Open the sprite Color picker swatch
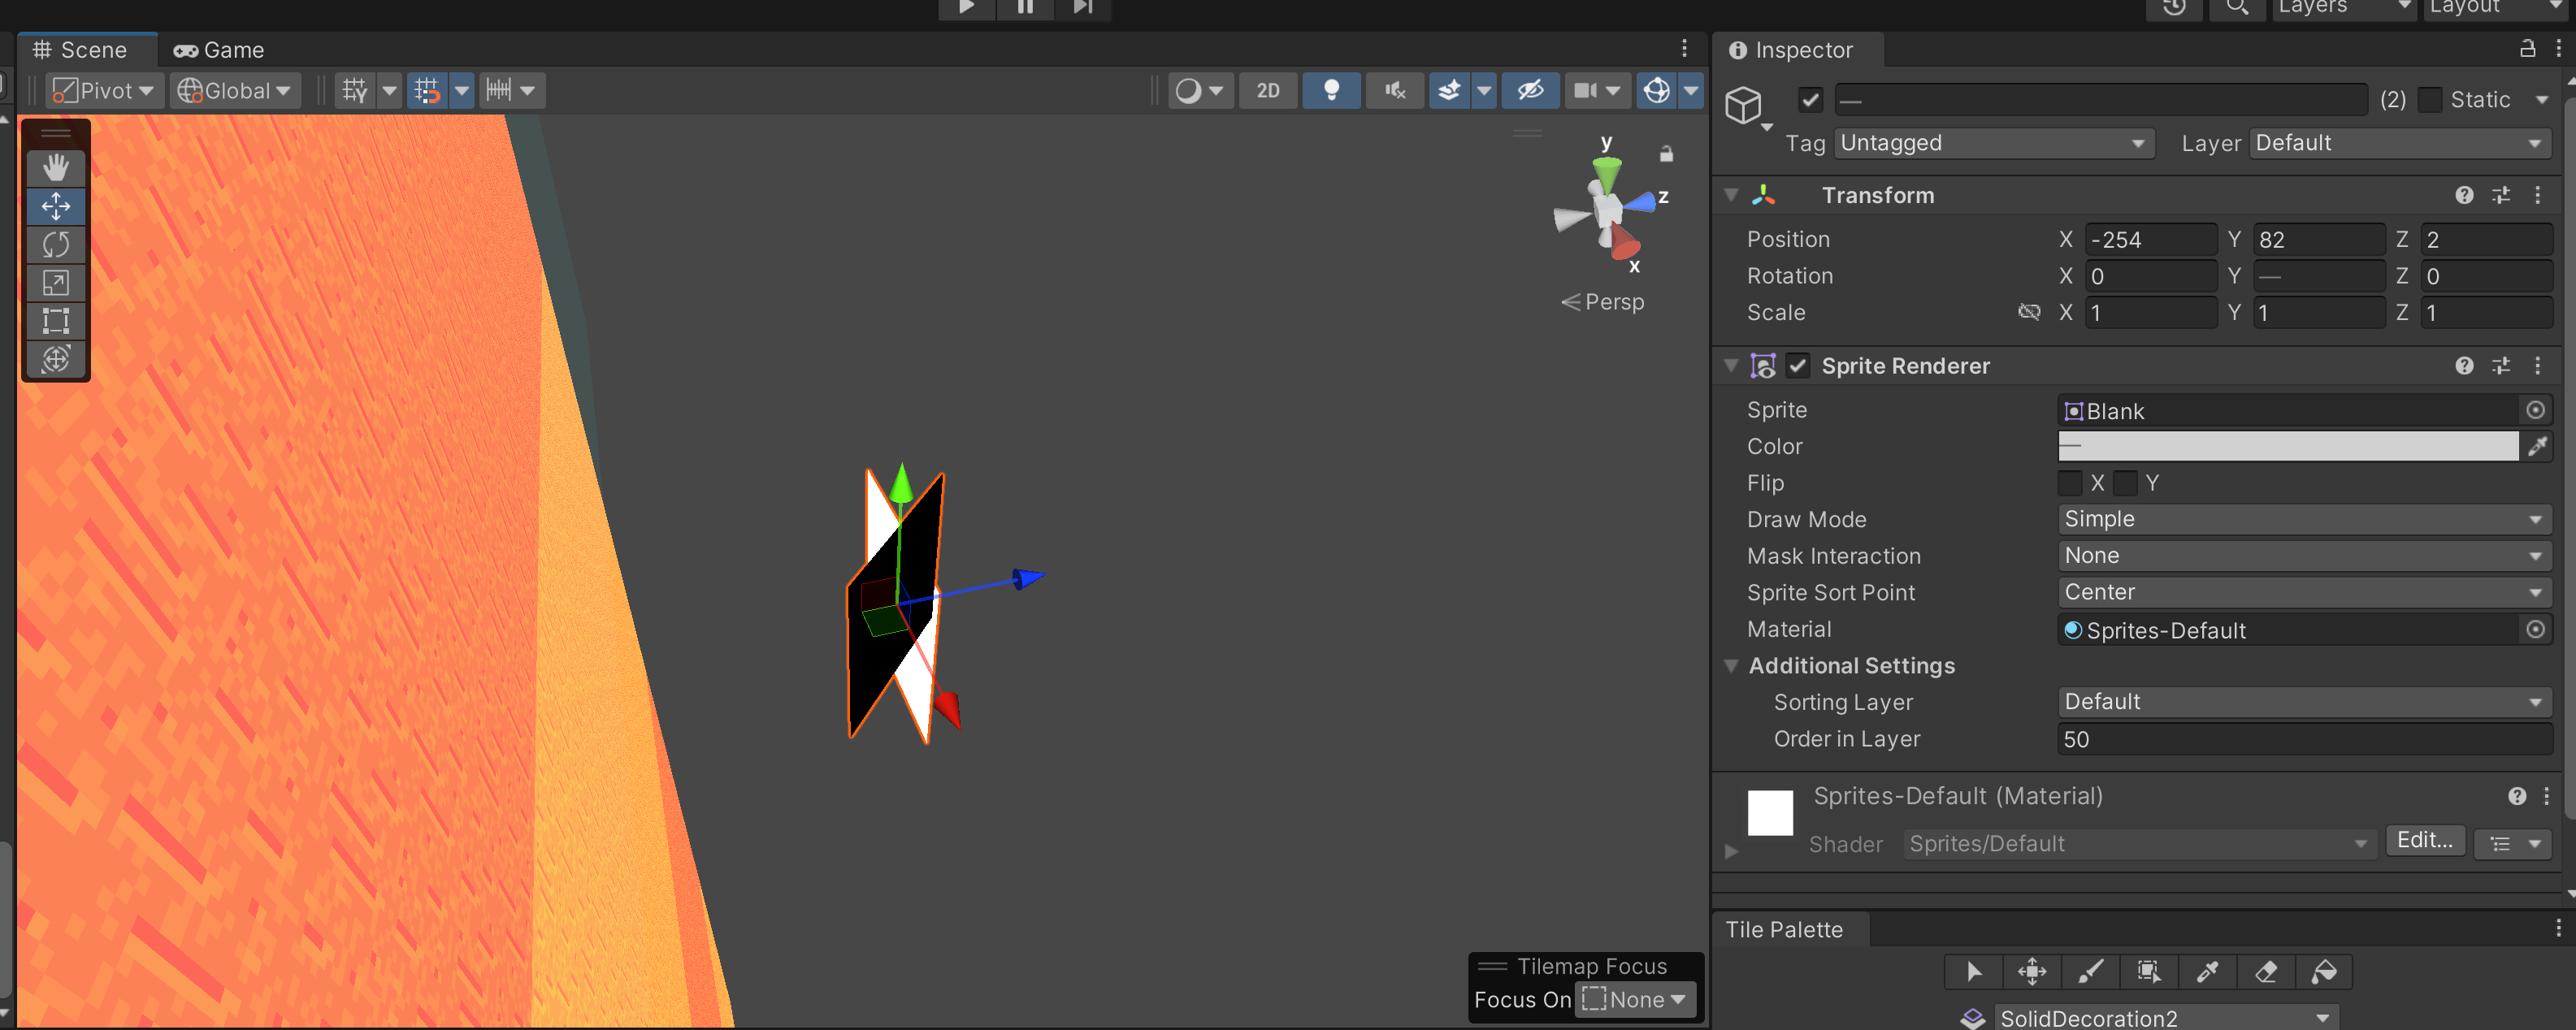 pyautogui.click(x=2290, y=446)
